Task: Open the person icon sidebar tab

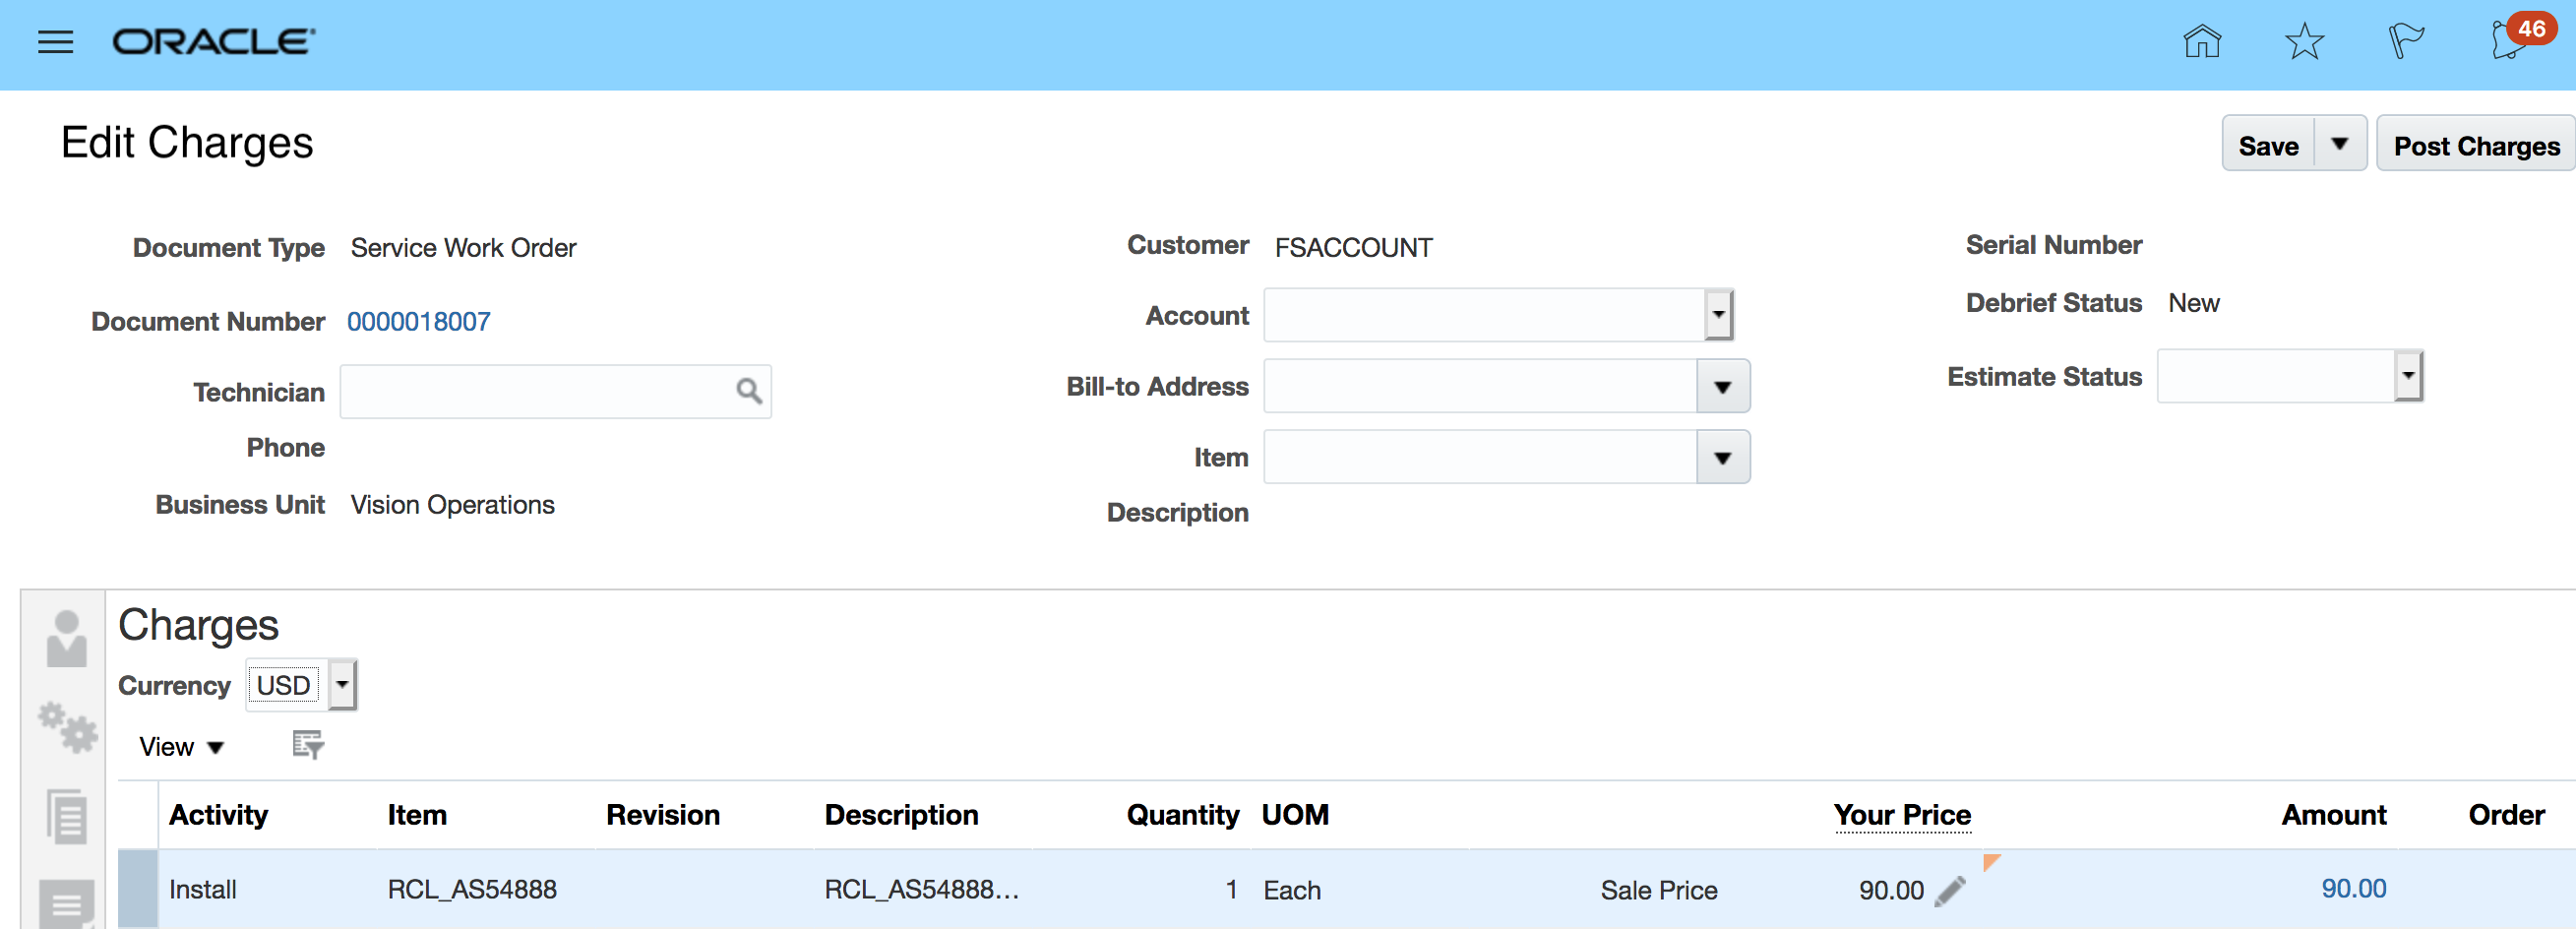Action: tap(66, 639)
